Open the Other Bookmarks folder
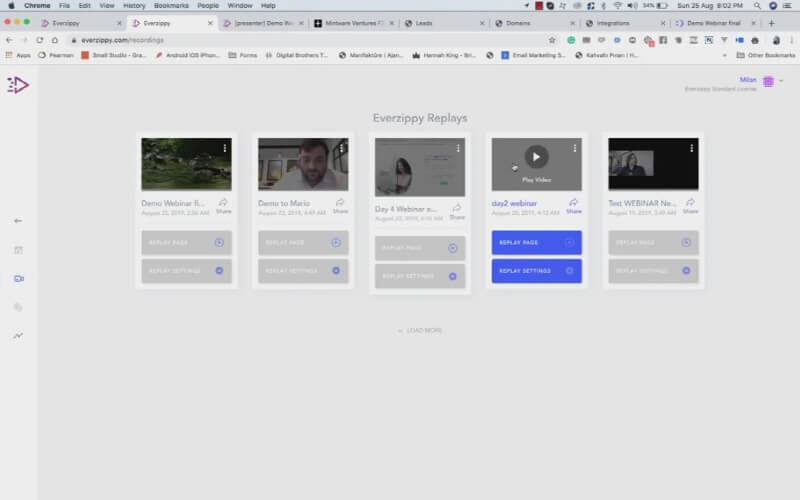The width and height of the screenshot is (800, 500). click(x=766, y=55)
